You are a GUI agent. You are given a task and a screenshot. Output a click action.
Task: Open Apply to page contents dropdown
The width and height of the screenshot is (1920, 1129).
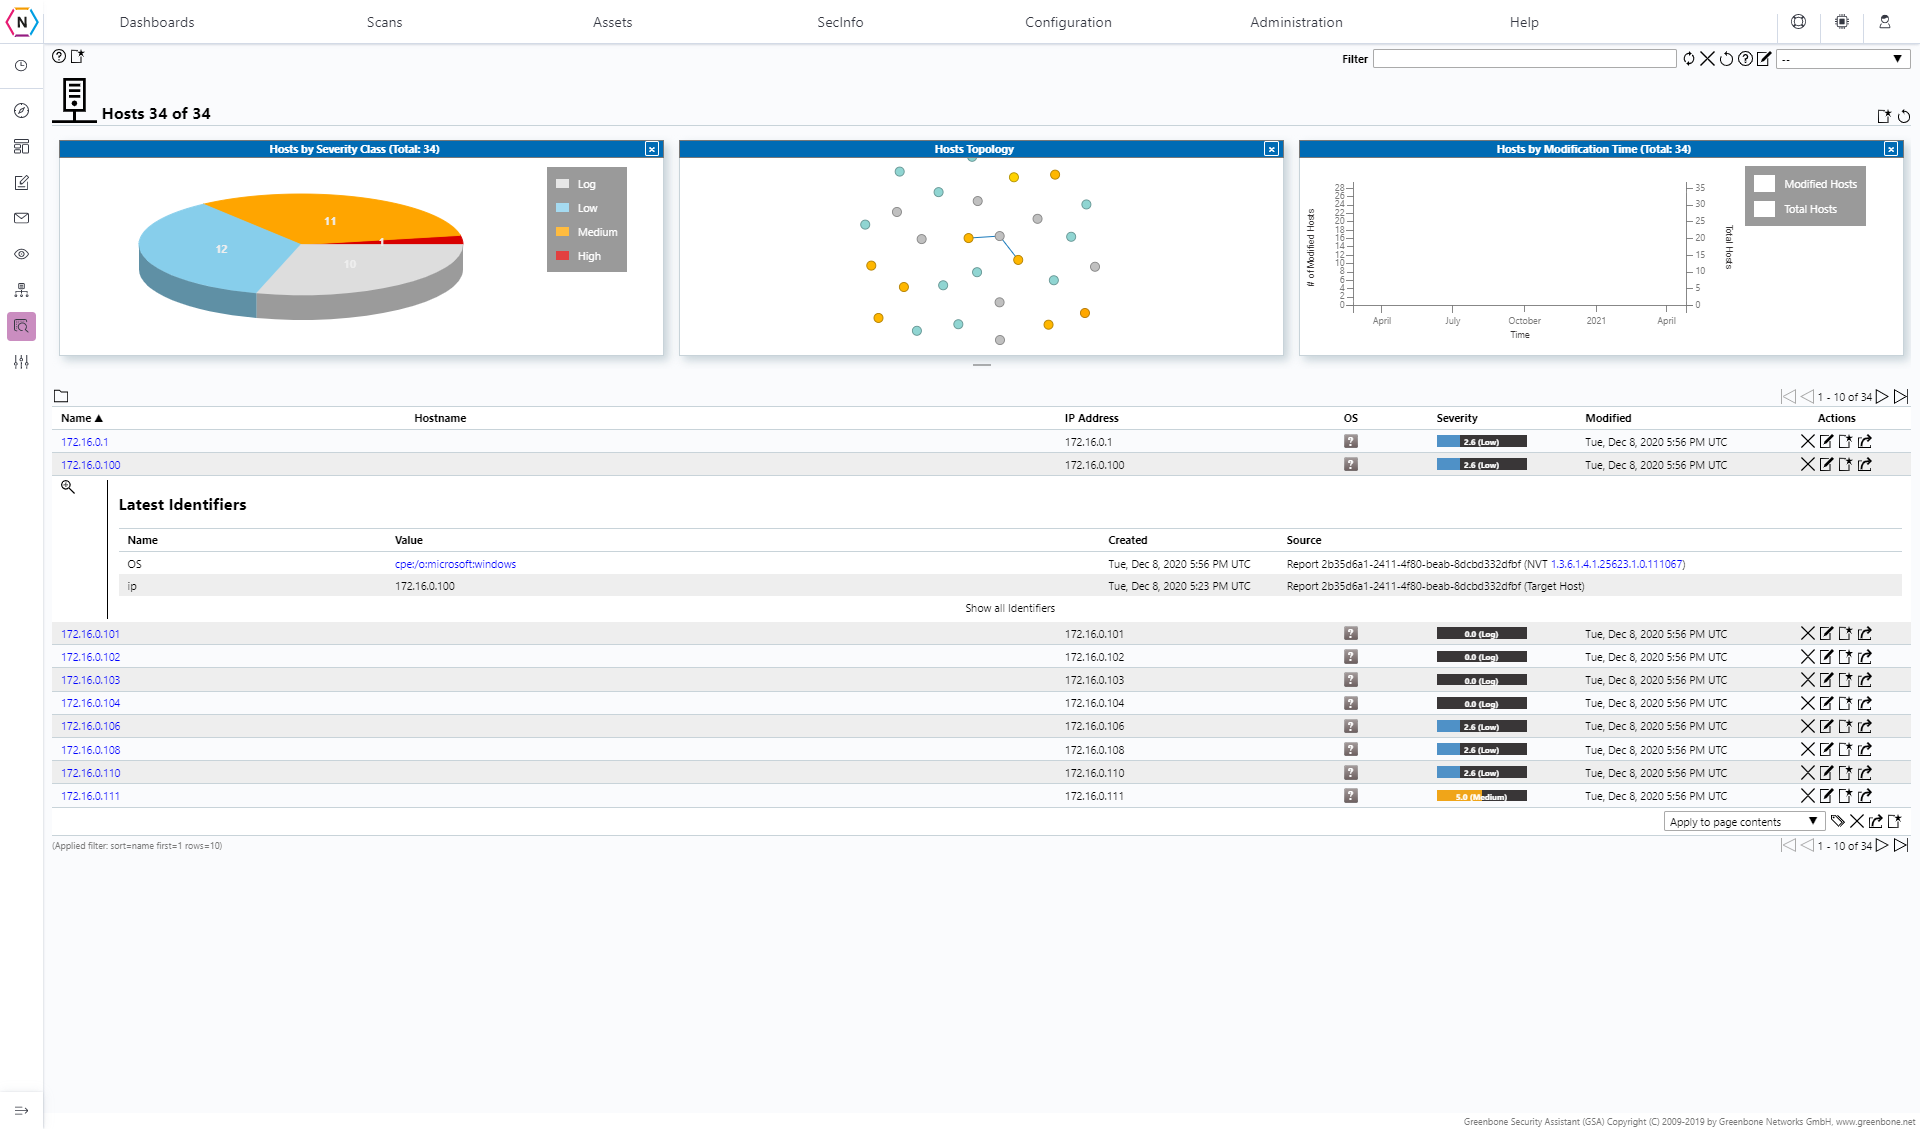click(x=1743, y=821)
